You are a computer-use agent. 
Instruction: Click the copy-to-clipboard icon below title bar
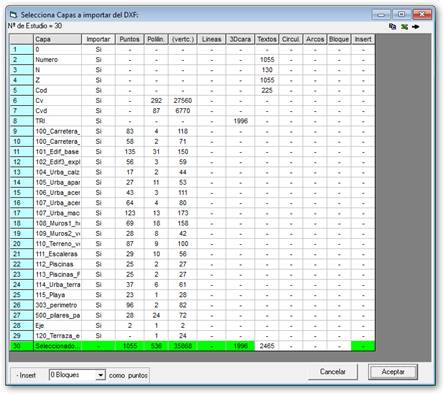click(x=393, y=26)
